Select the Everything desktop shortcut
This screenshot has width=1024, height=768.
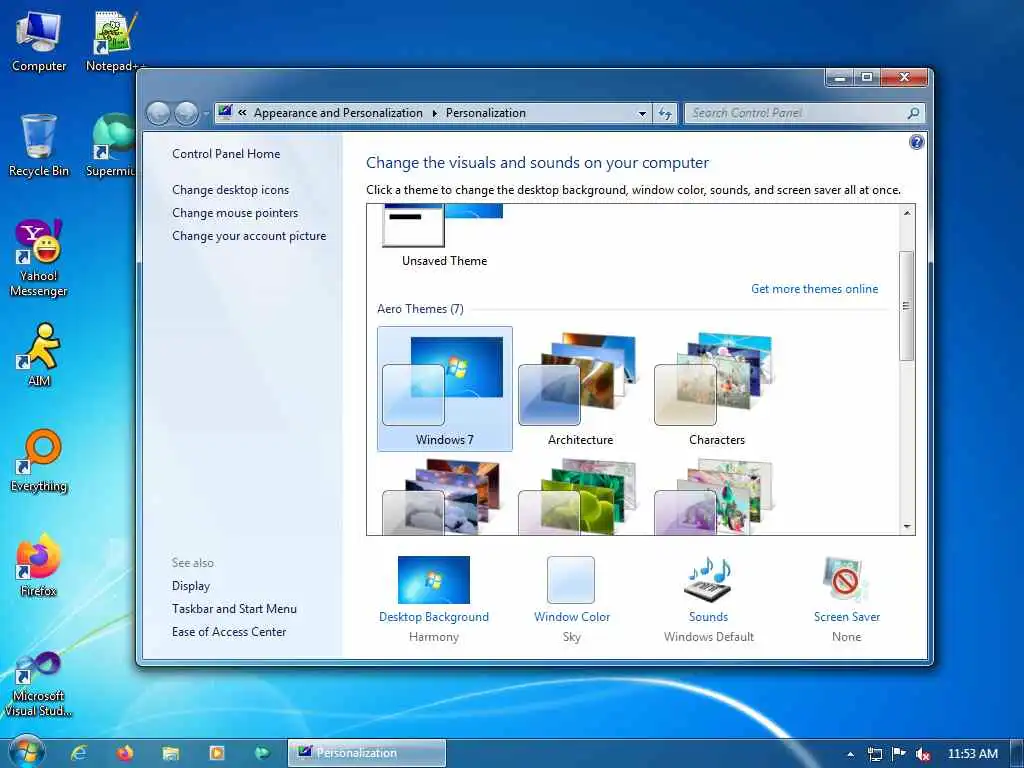click(x=39, y=460)
